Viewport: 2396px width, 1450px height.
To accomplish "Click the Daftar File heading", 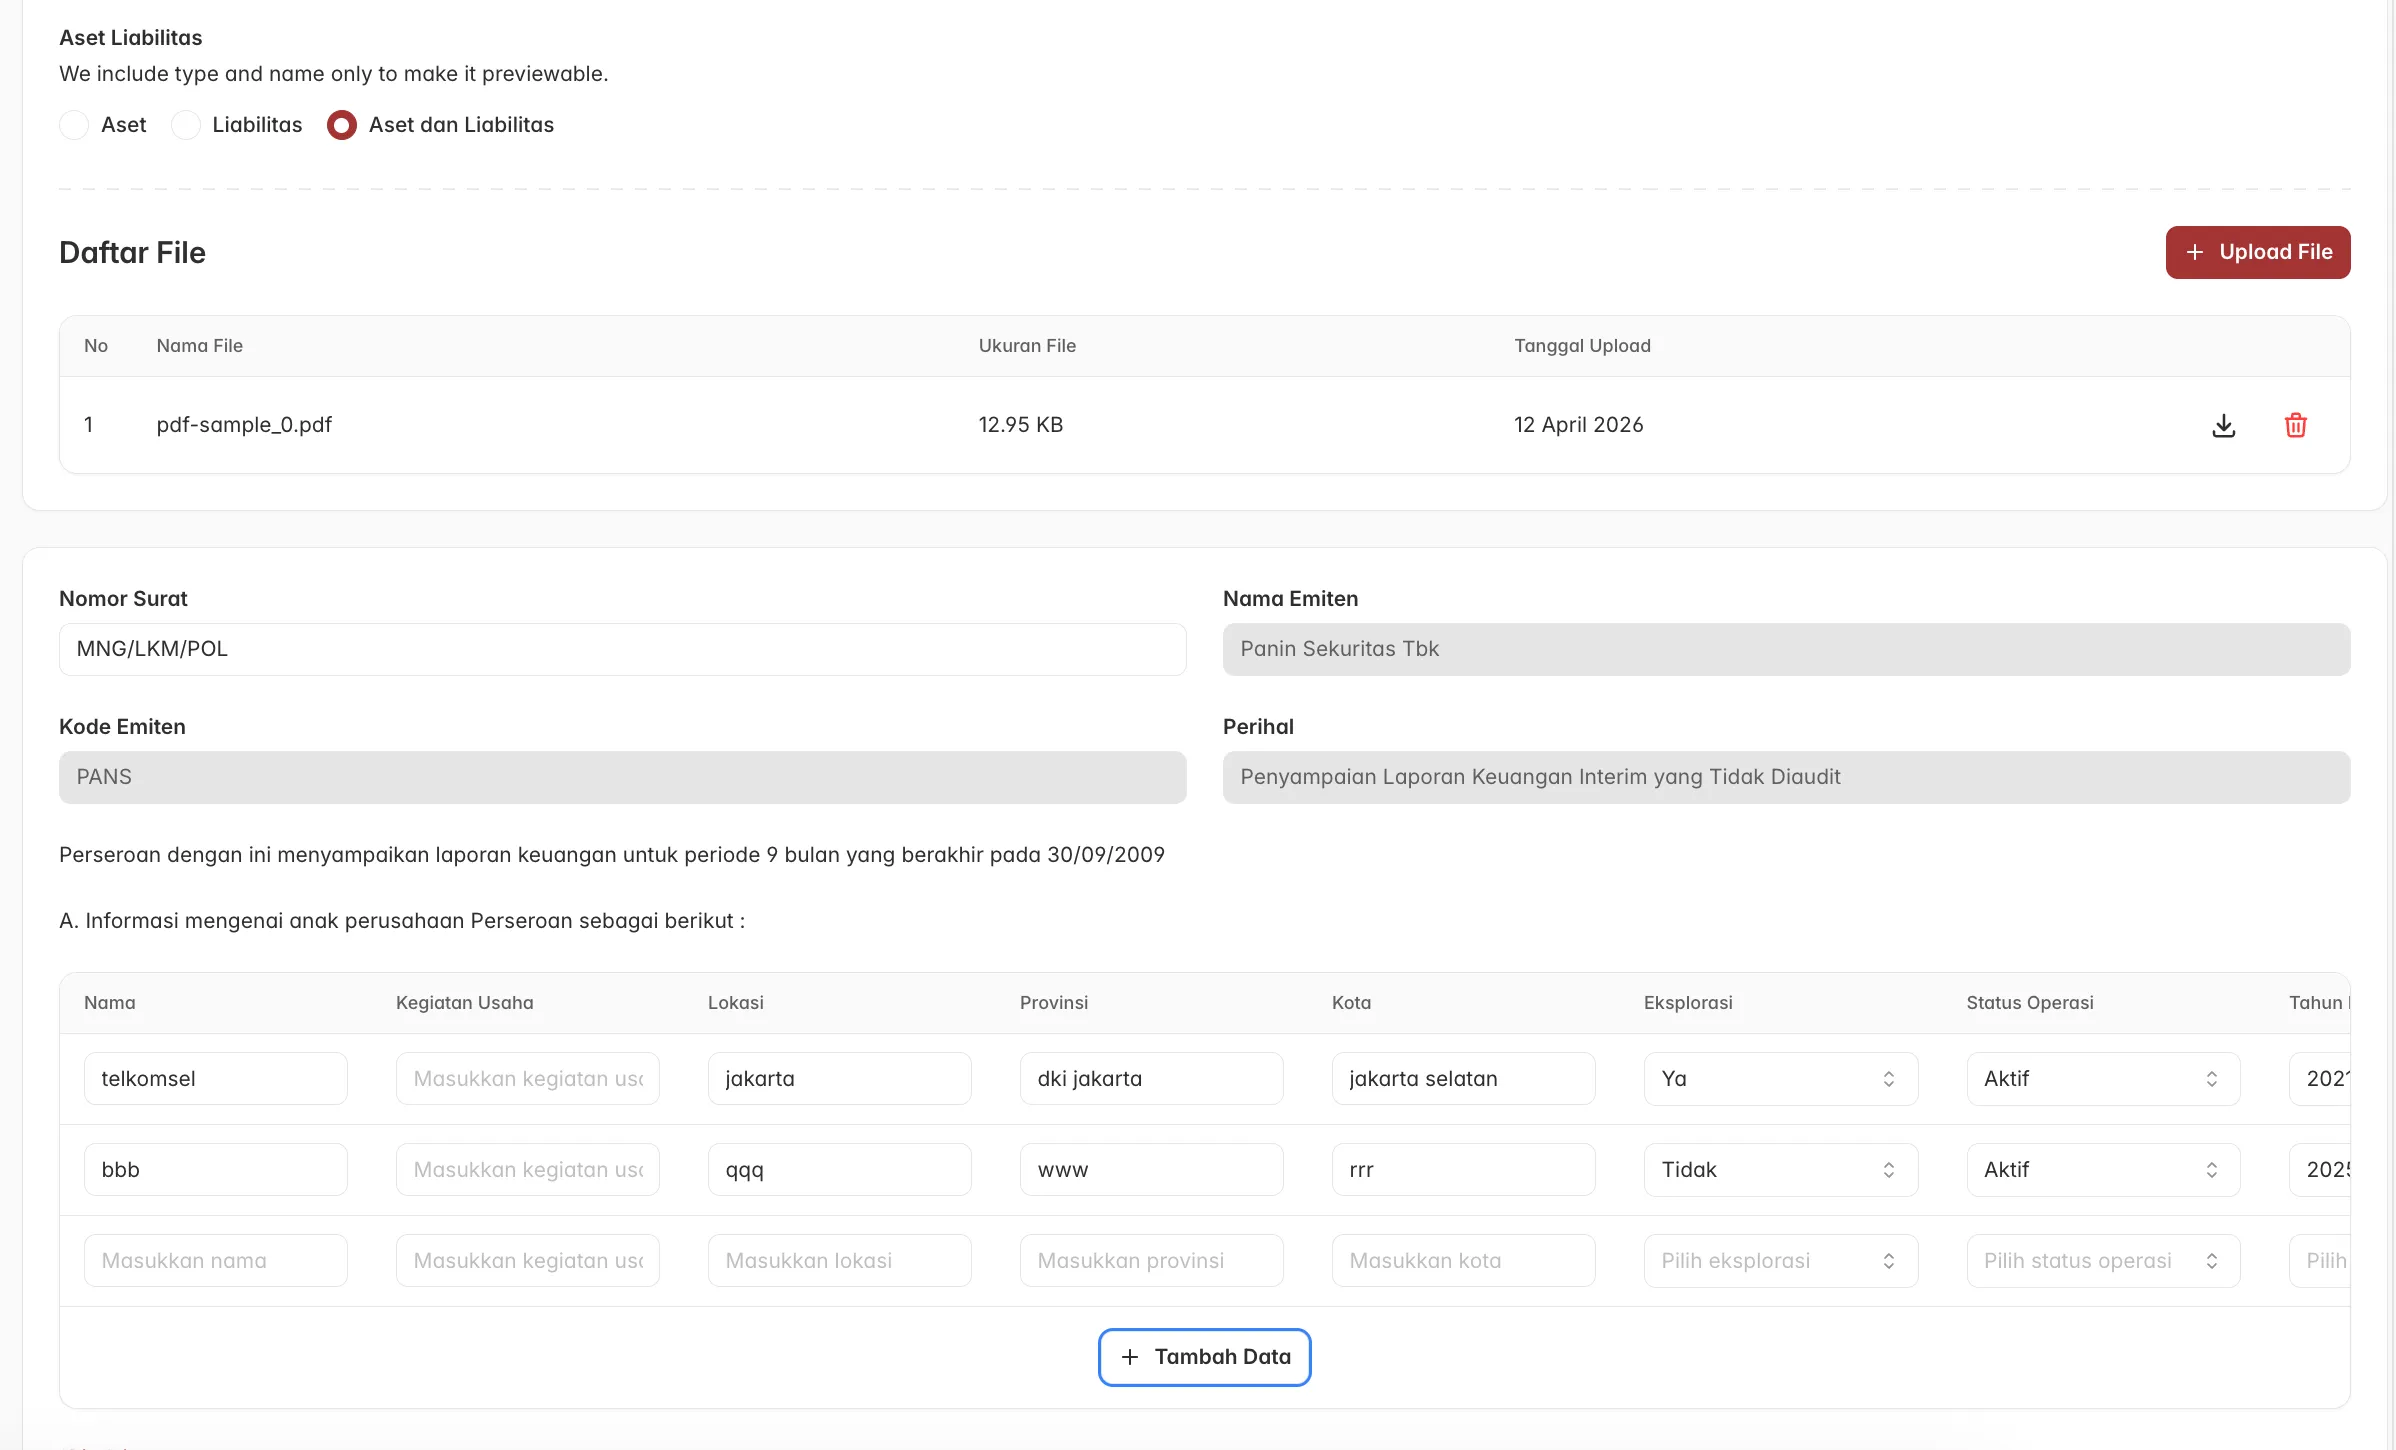I will pos(132,253).
